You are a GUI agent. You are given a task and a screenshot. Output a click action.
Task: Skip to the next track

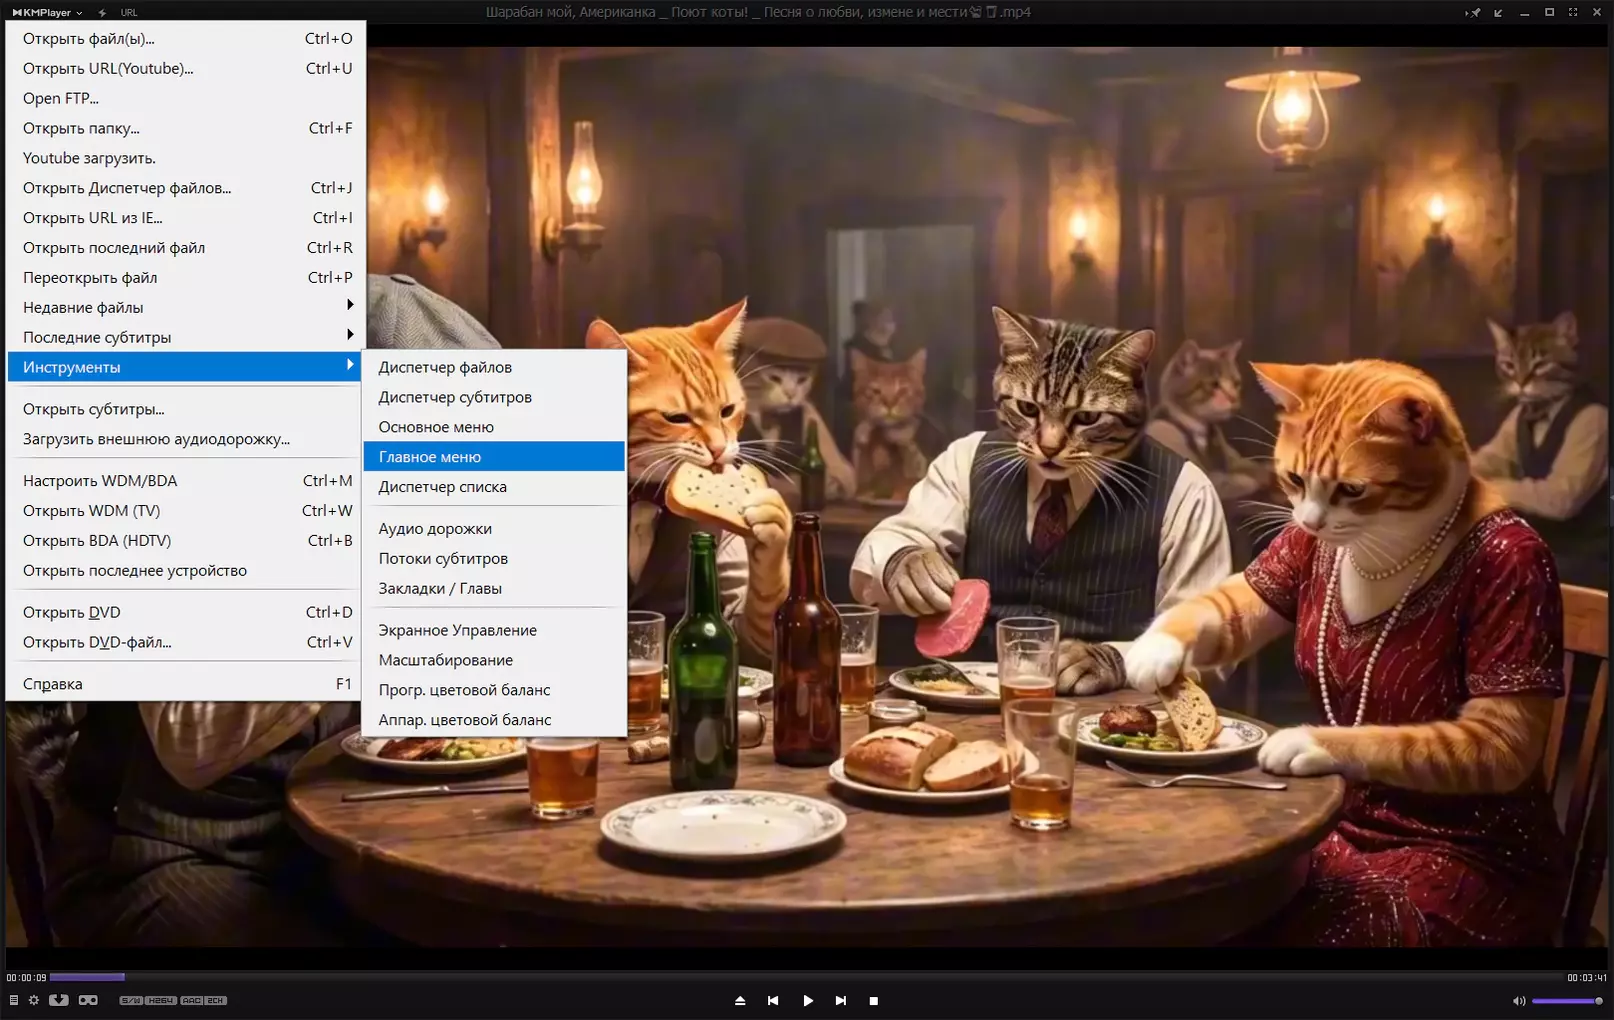pos(841,1000)
